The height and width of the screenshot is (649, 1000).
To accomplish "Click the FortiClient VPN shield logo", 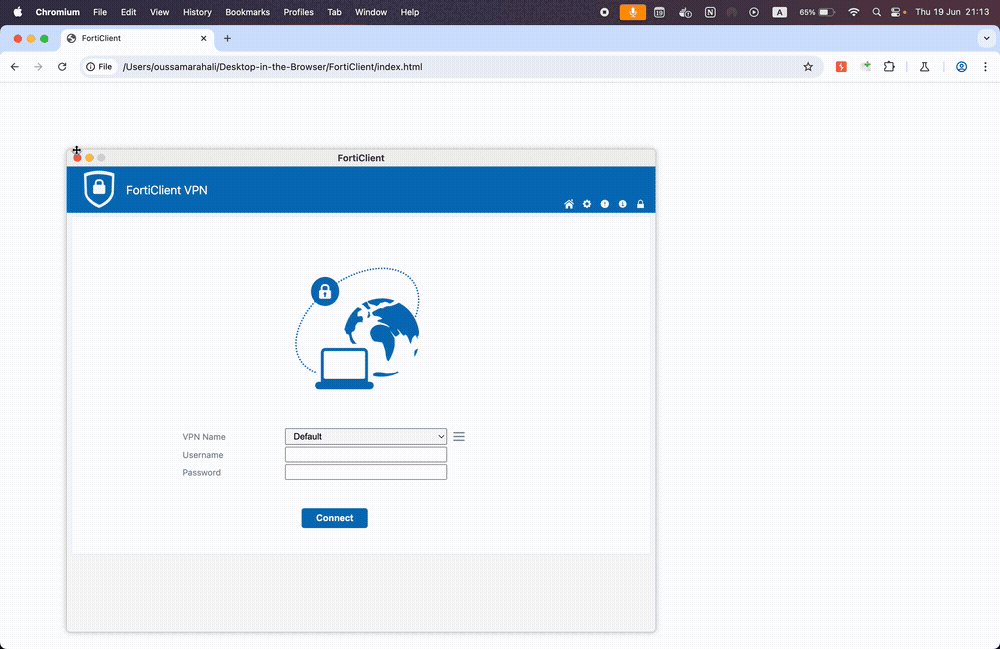I will (x=99, y=189).
